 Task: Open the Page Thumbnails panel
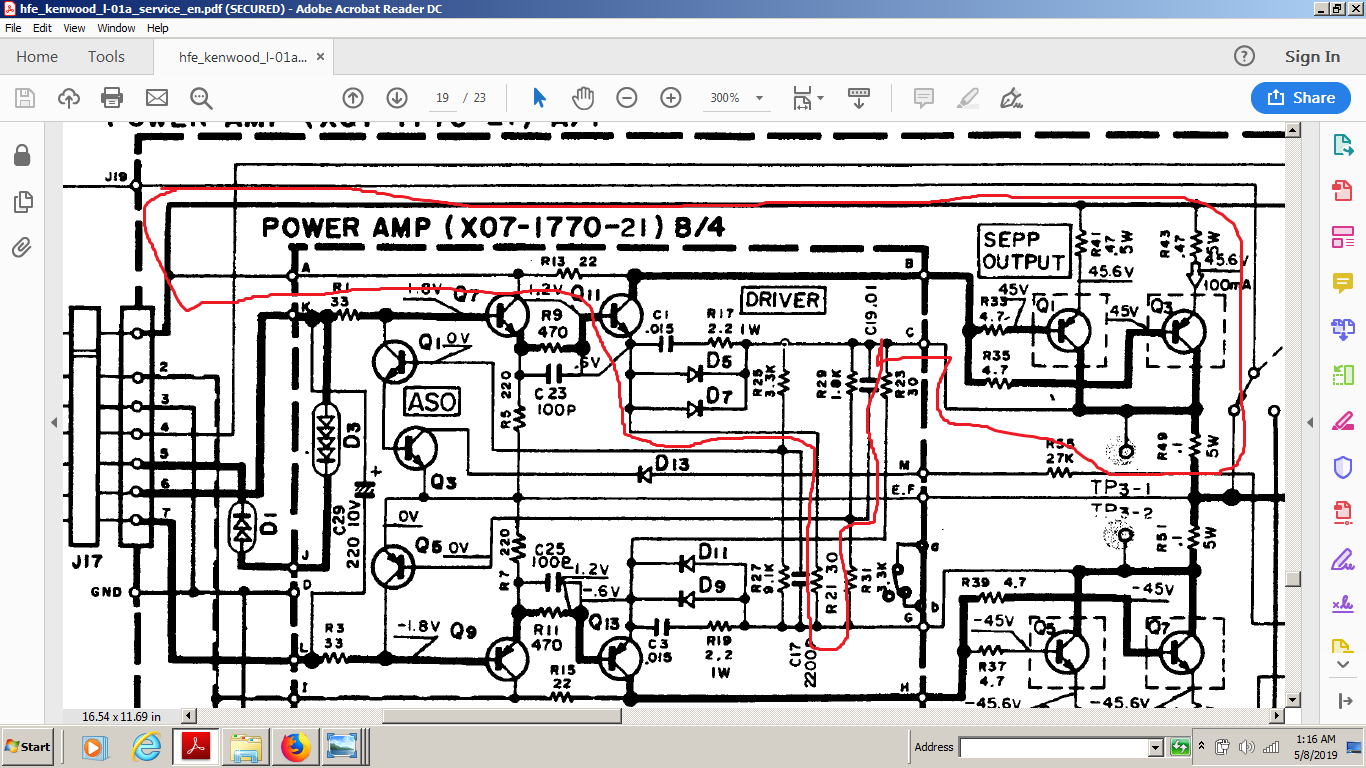point(22,202)
